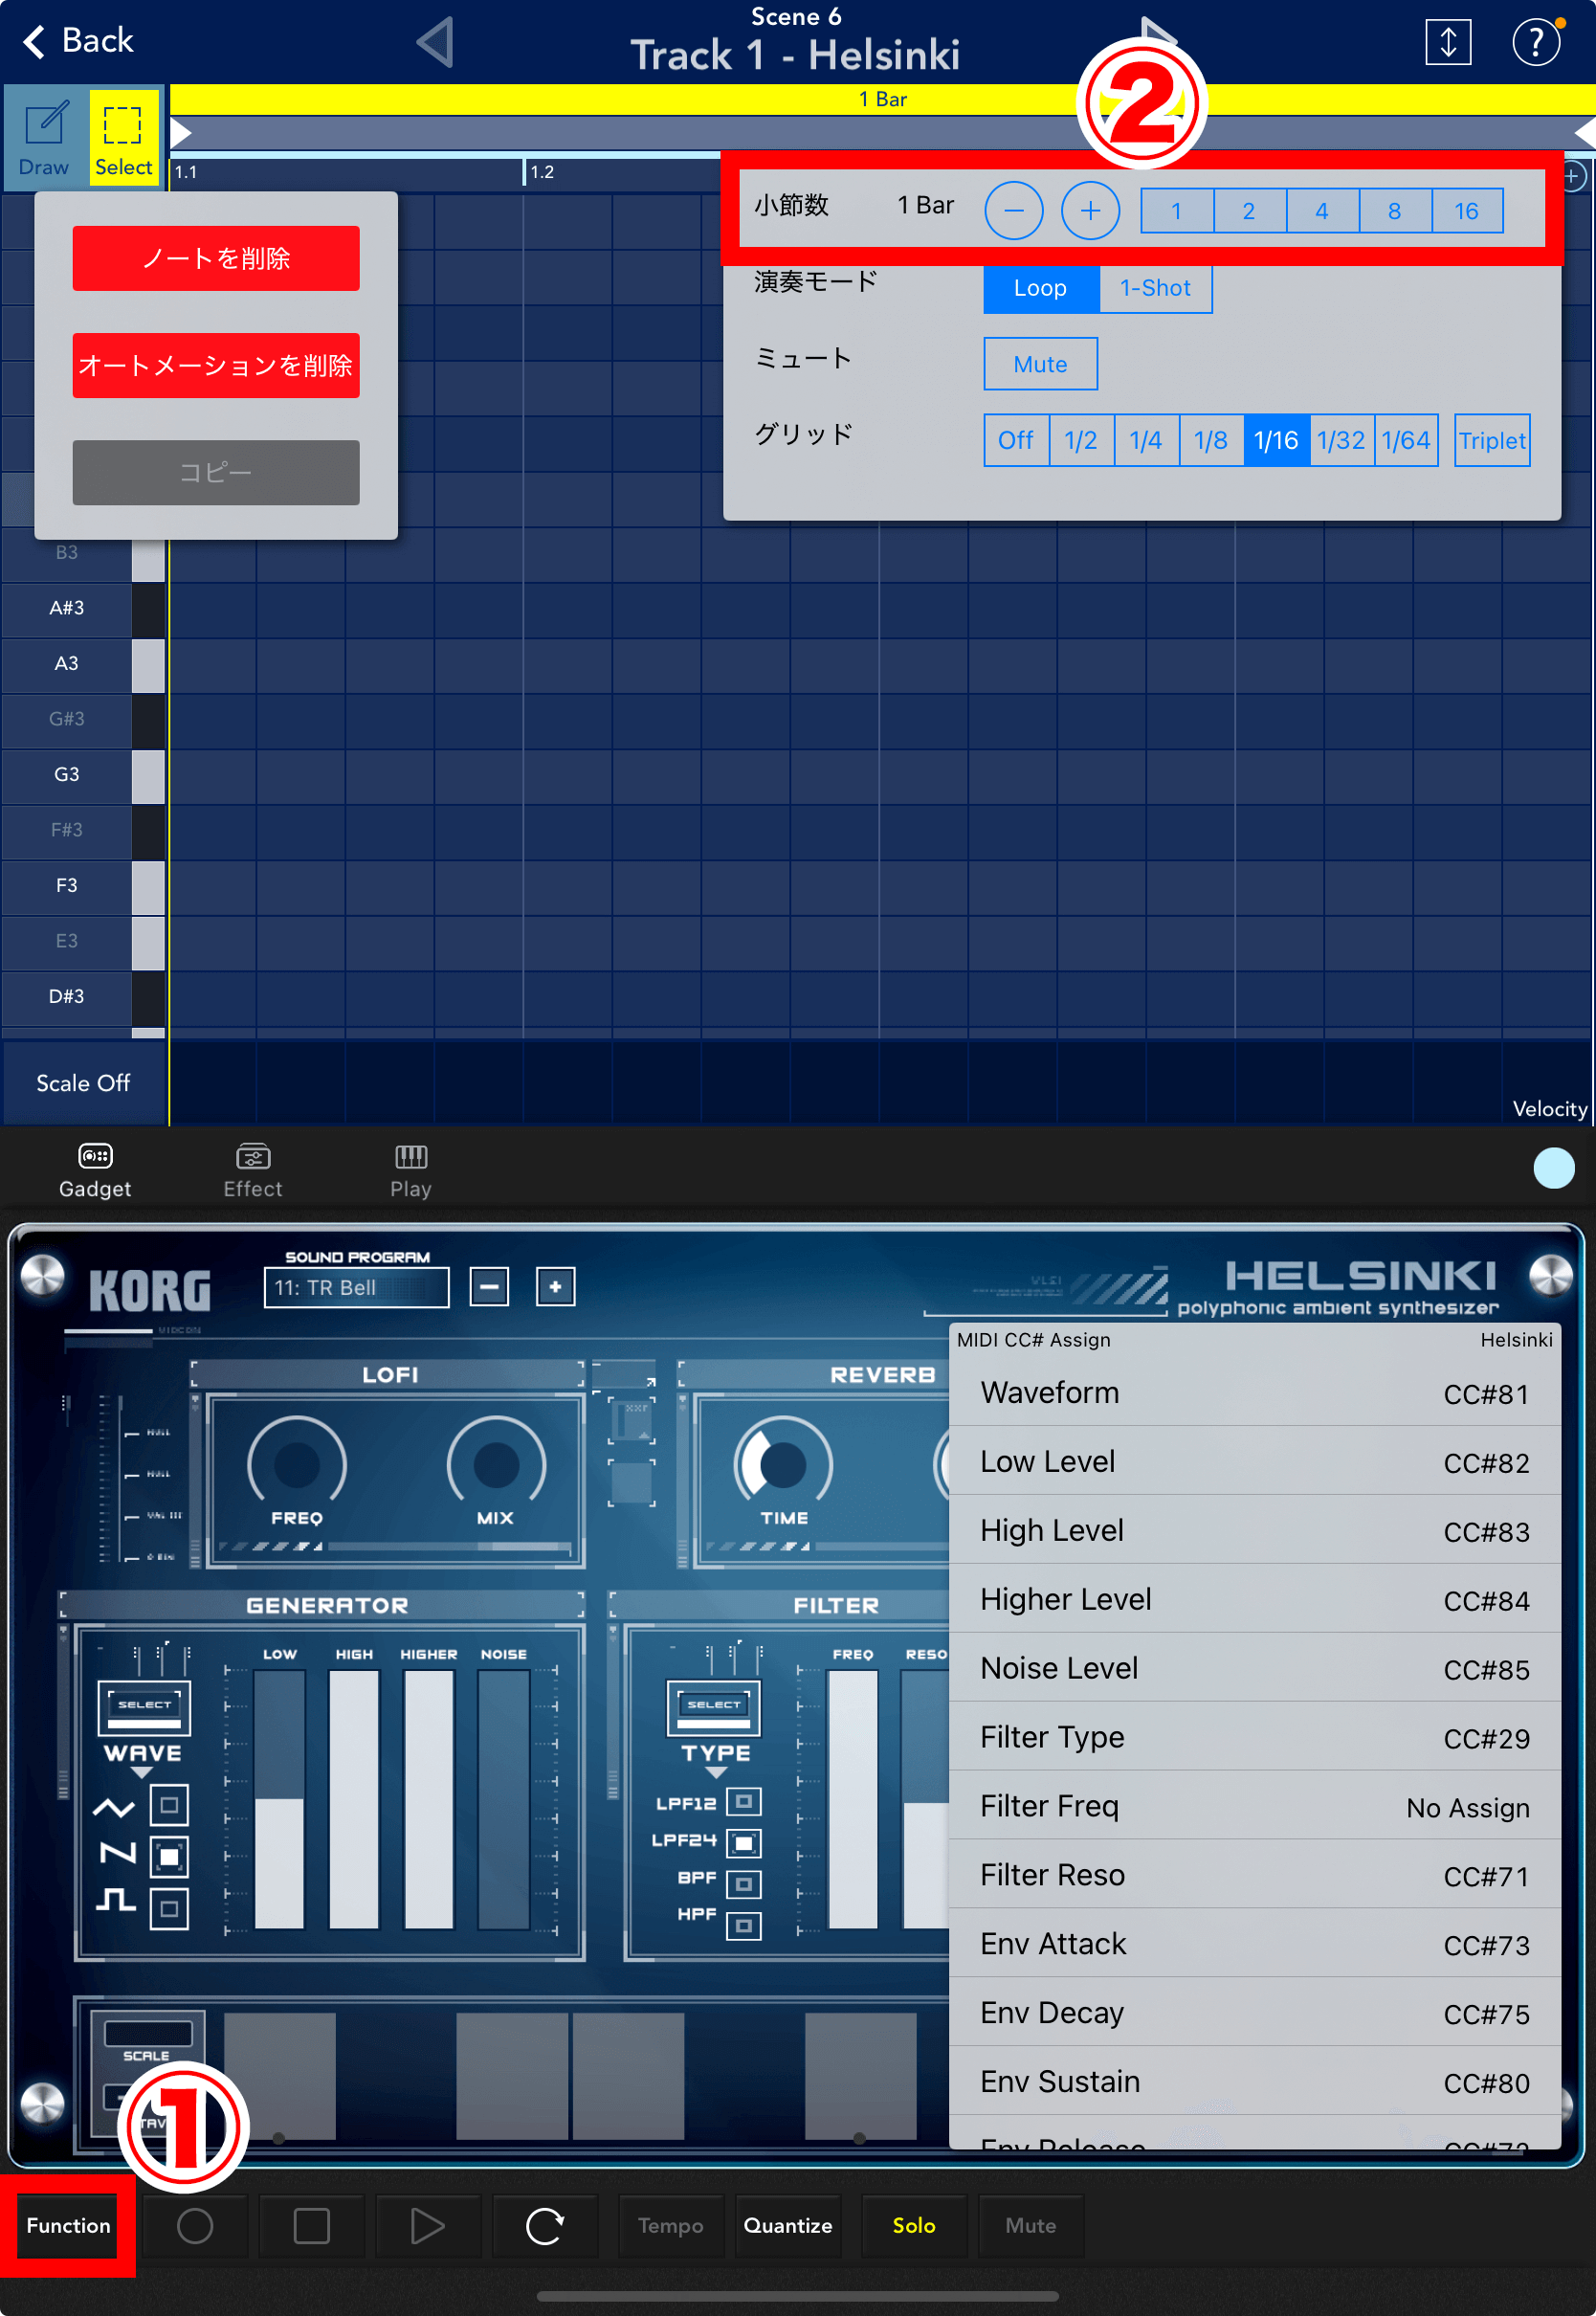This screenshot has width=1596, height=2316.
Task: Toggle Triplet grid mode
Action: (1492, 440)
